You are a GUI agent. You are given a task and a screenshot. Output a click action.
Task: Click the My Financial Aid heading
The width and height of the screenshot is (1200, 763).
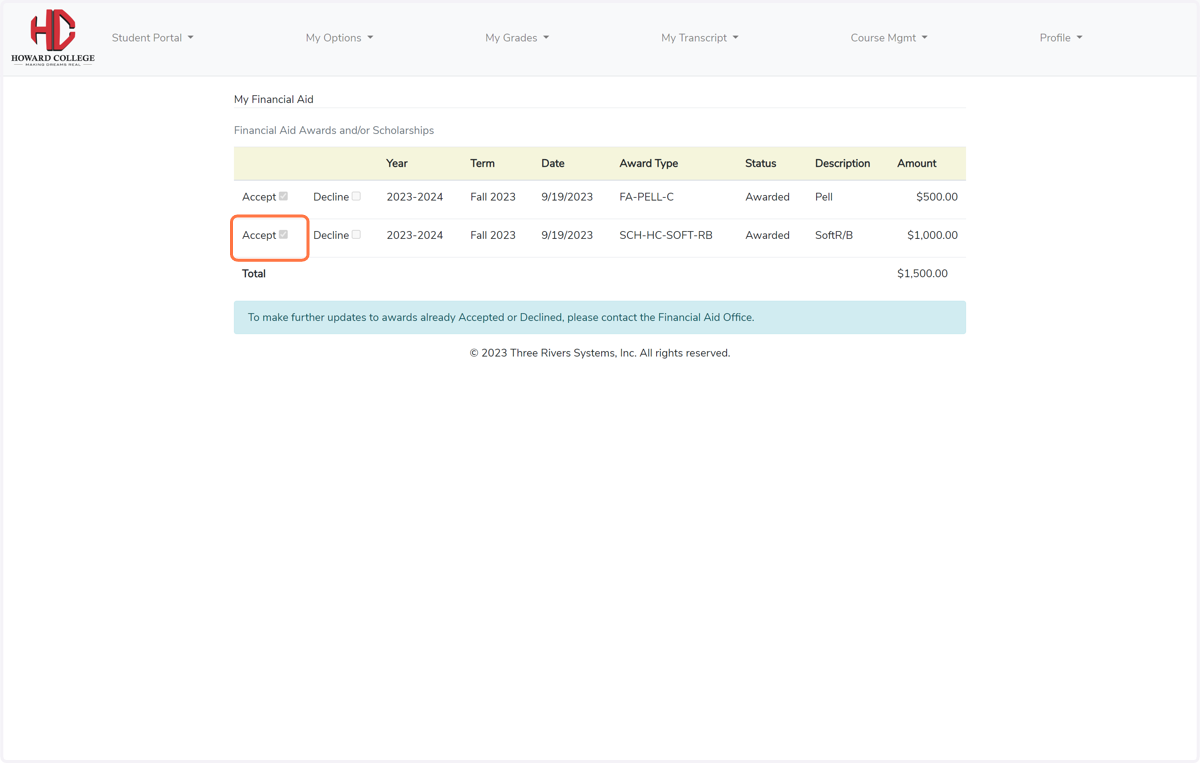pos(274,99)
